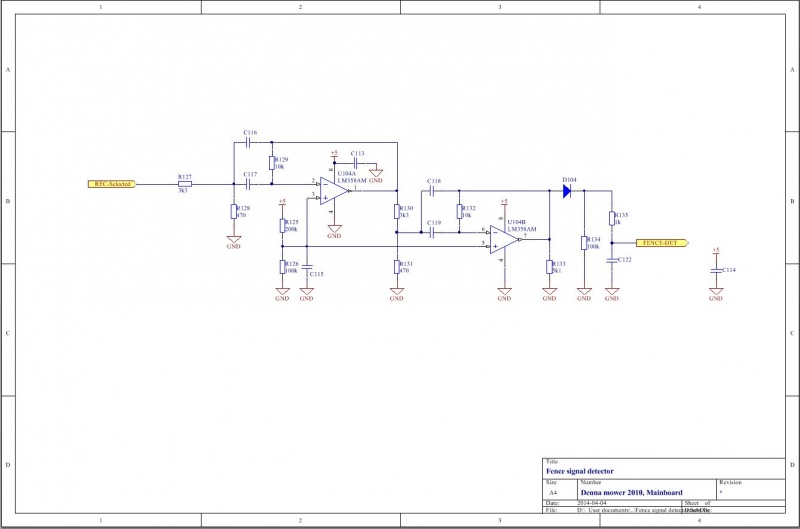800x529 pixels.
Task: Click resistor R133 5k1
Action: coord(548,267)
